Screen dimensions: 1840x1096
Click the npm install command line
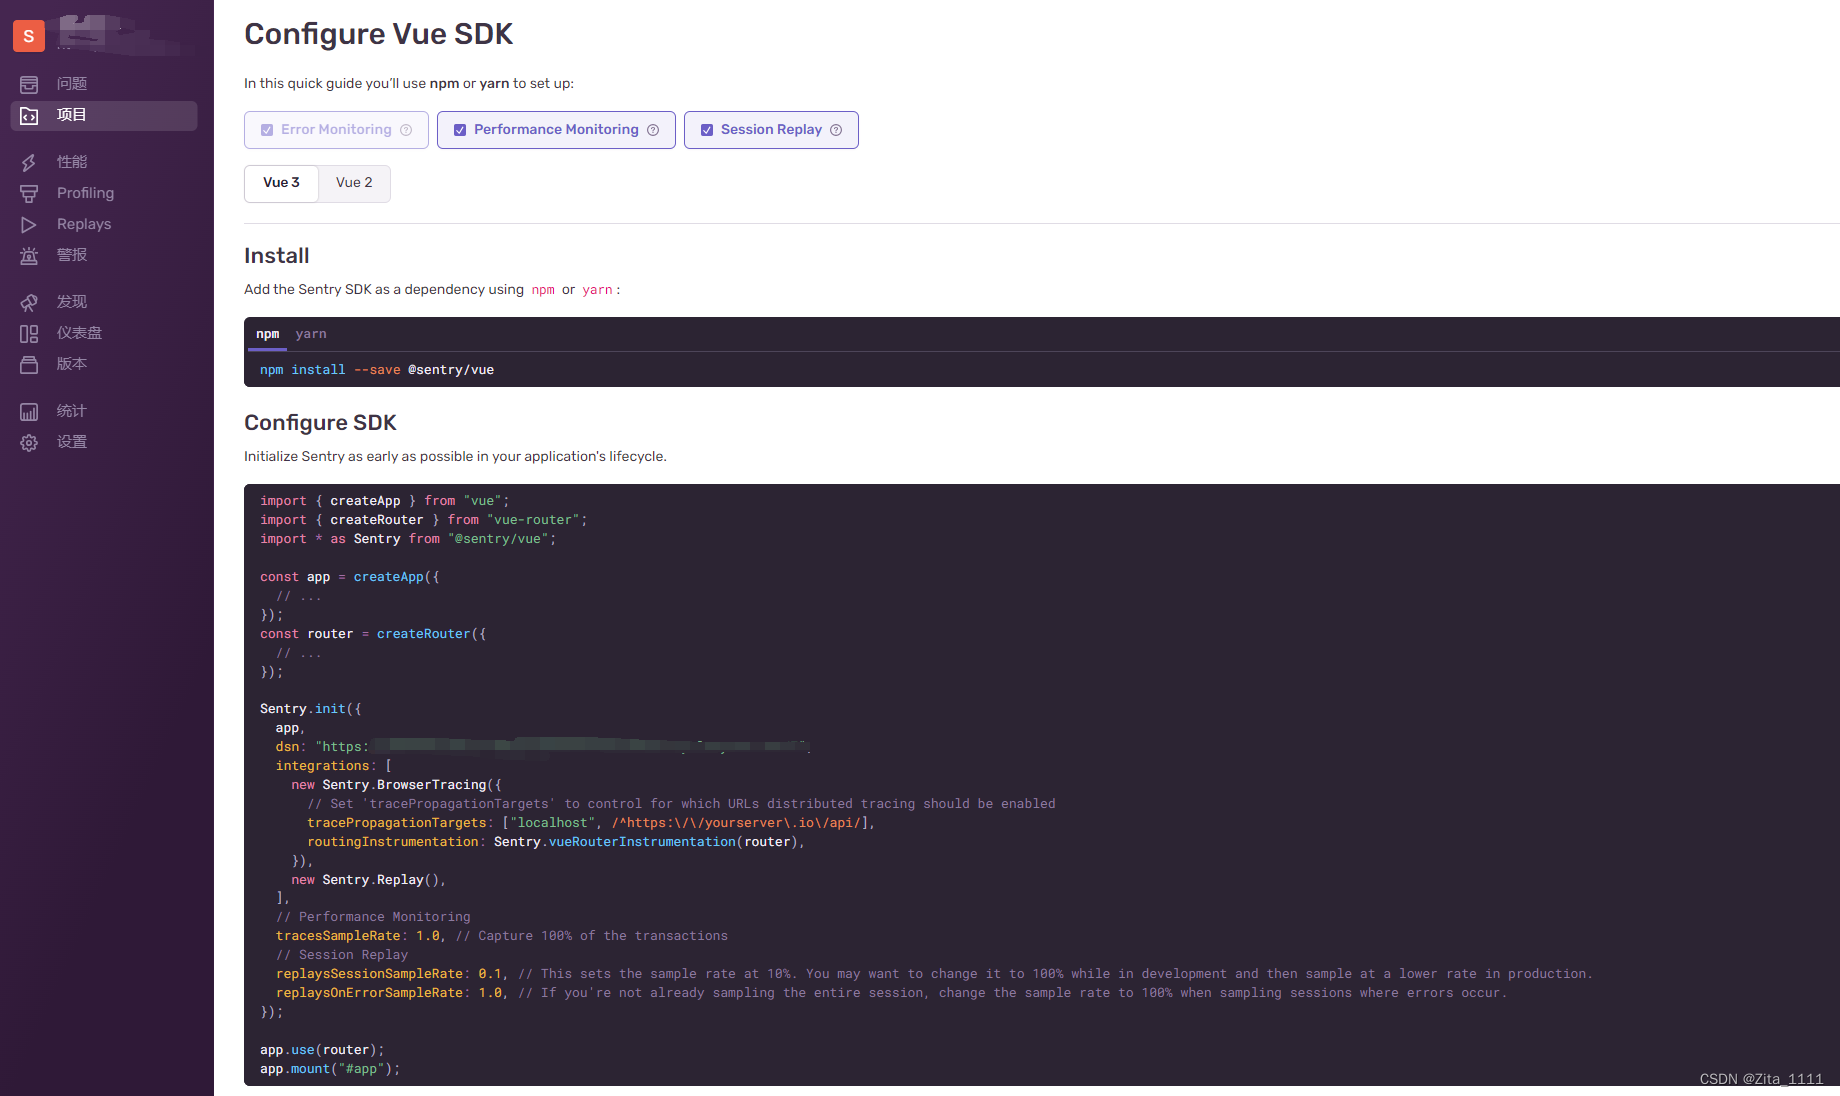[x=377, y=370]
